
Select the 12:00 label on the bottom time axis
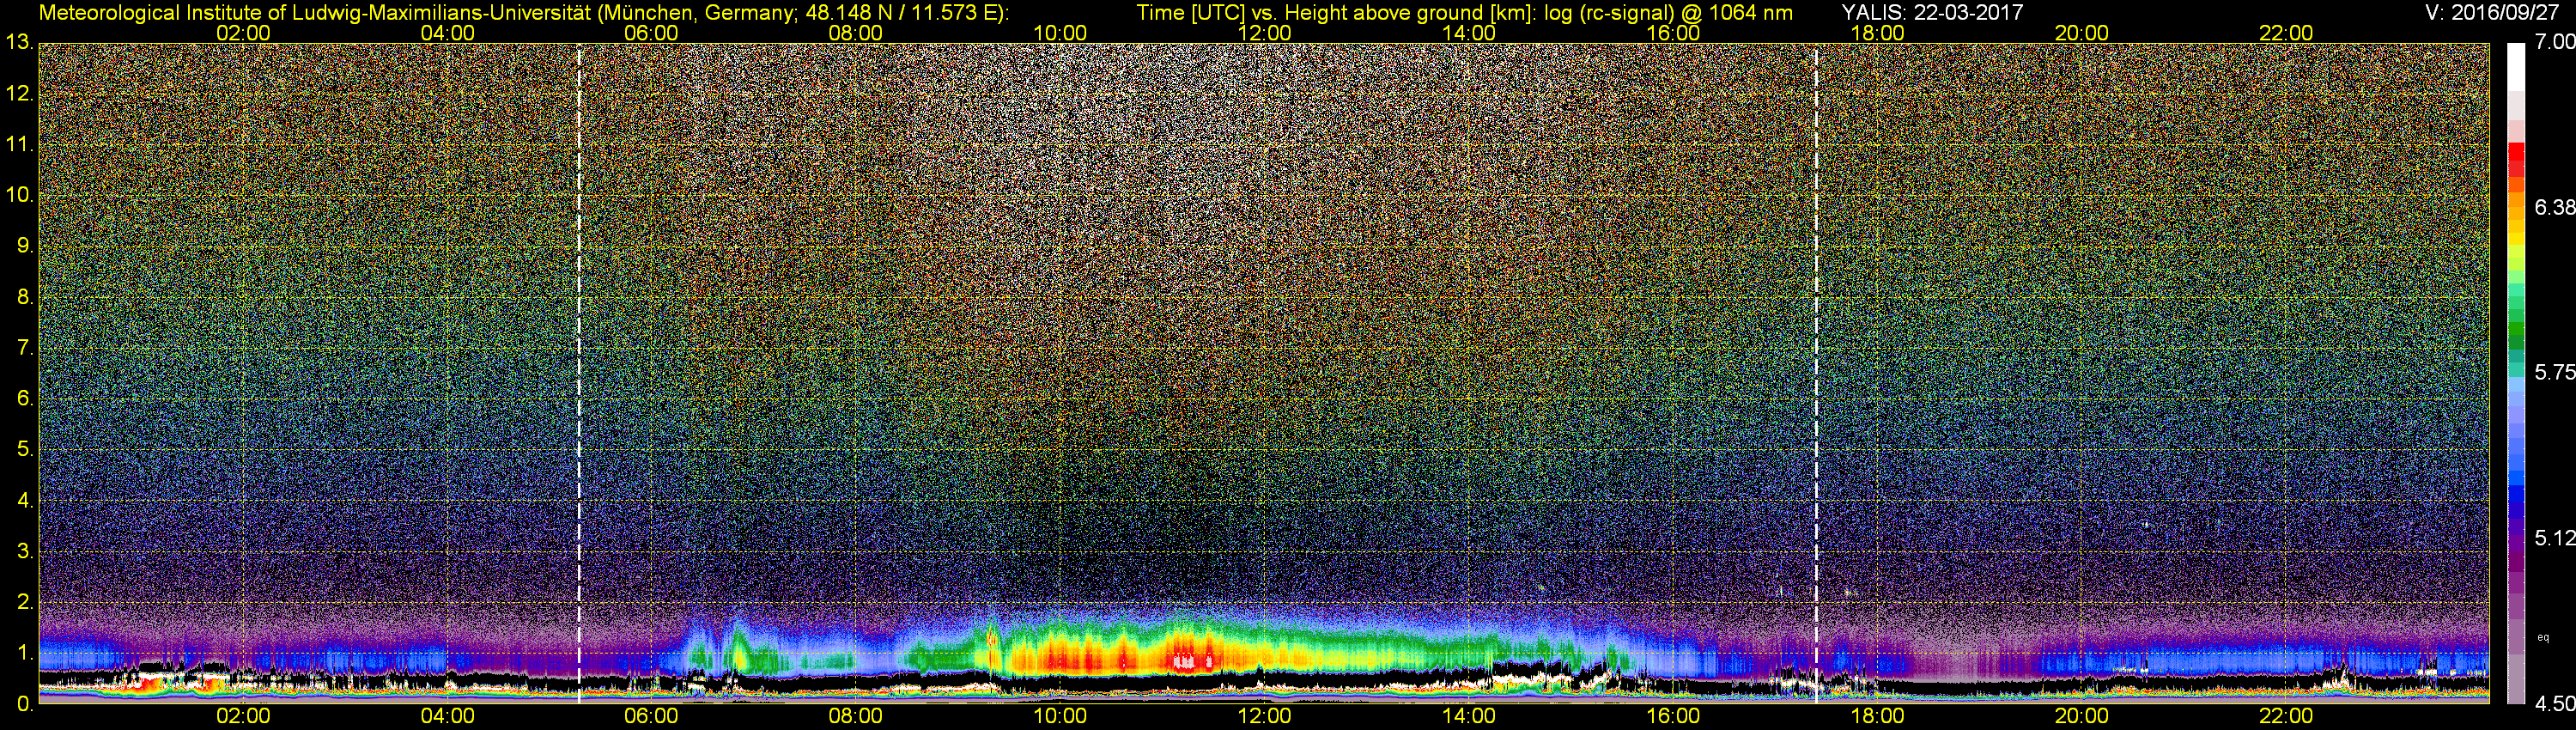click(x=1264, y=716)
